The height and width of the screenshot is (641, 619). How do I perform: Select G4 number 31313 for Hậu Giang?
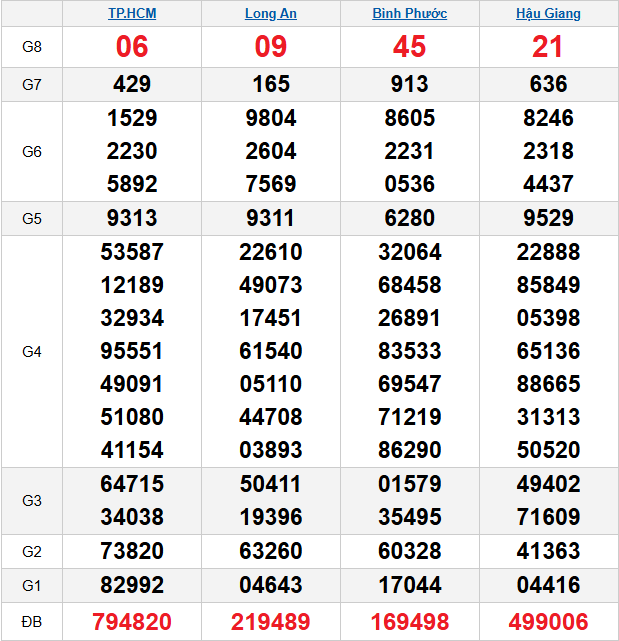tap(548, 418)
